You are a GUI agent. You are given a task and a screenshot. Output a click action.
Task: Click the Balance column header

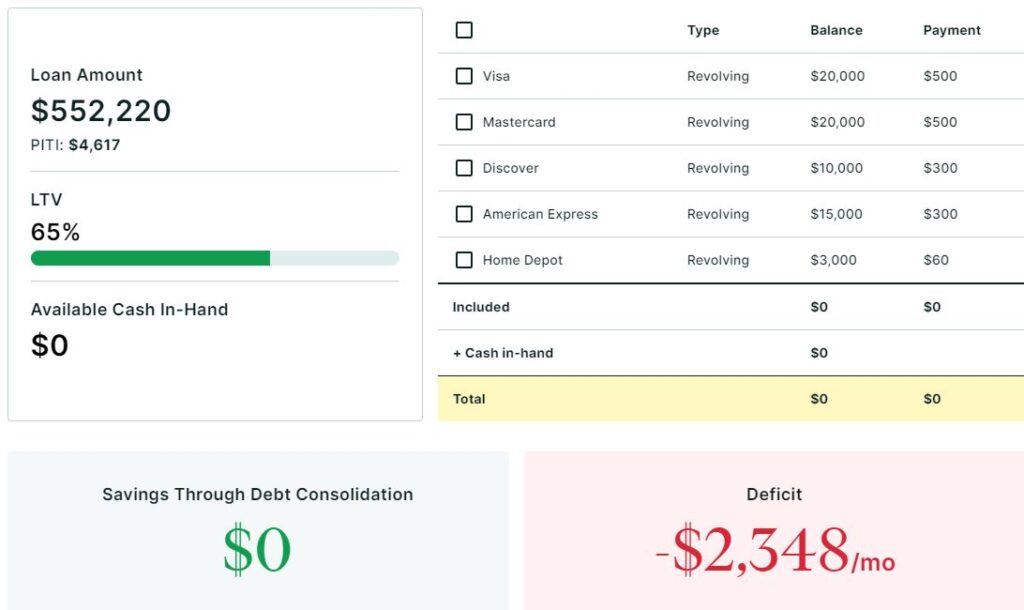835,30
